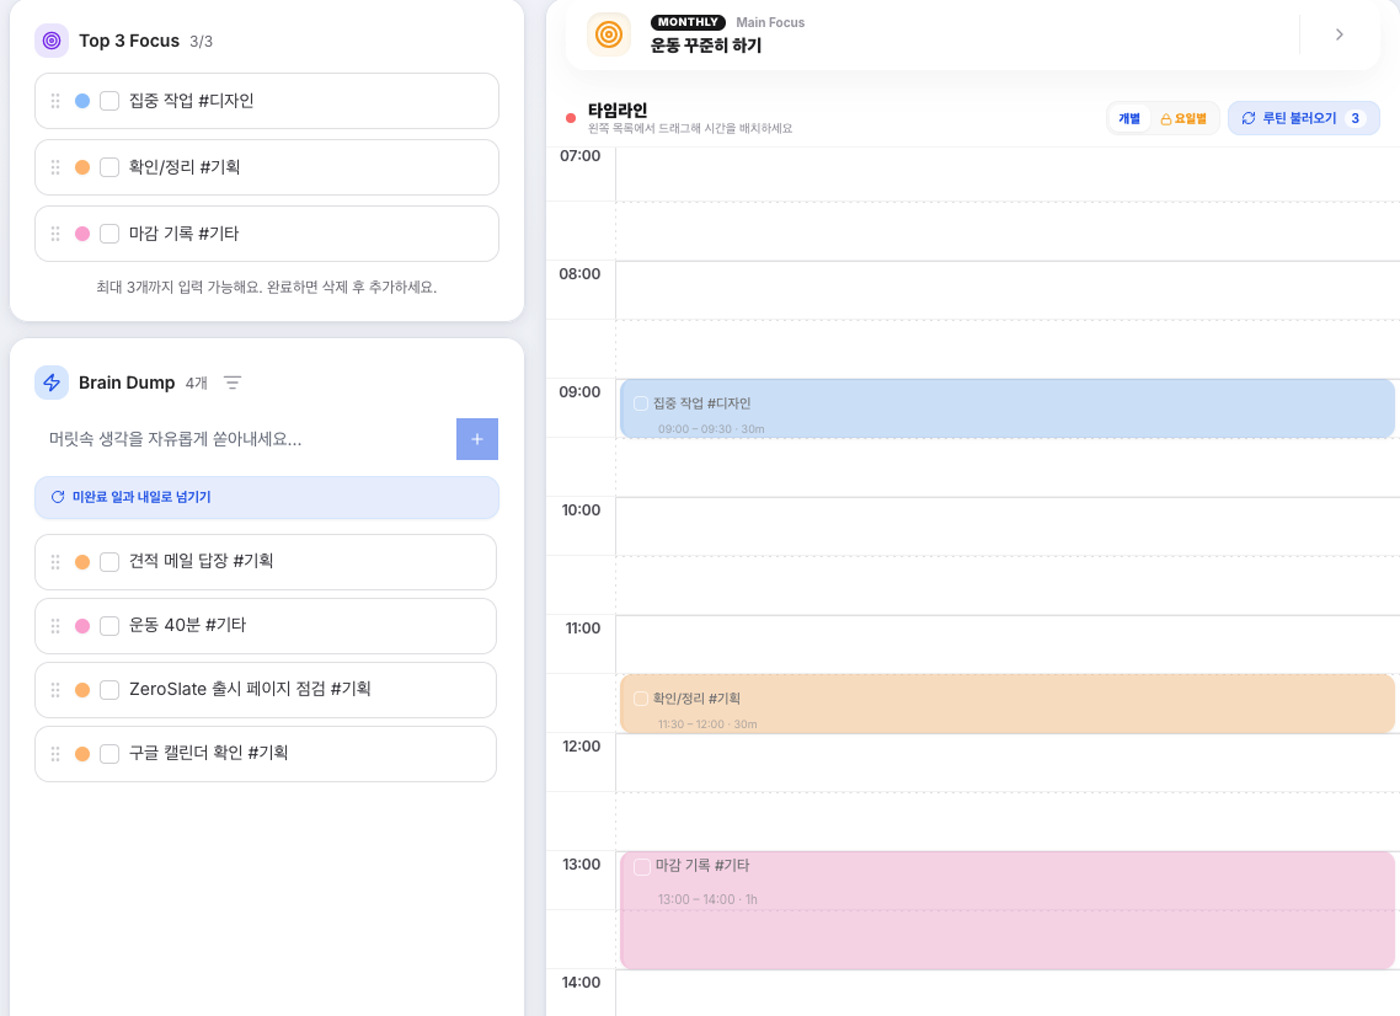Click the 14:00 time label

tap(581, 982)
